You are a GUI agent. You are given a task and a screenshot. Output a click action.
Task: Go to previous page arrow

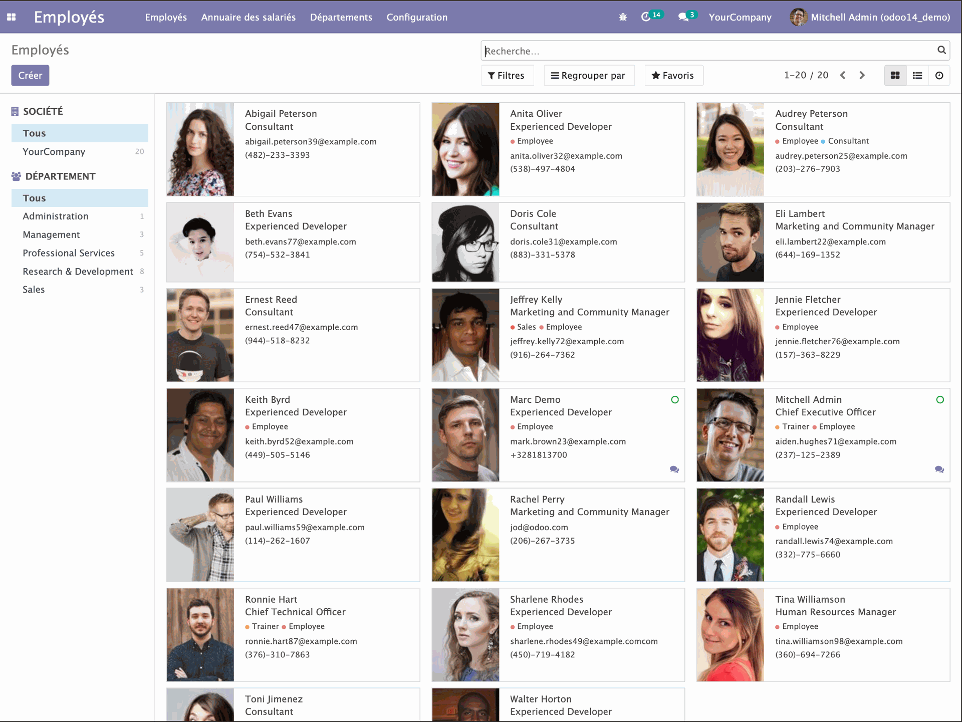pos(842,75)
